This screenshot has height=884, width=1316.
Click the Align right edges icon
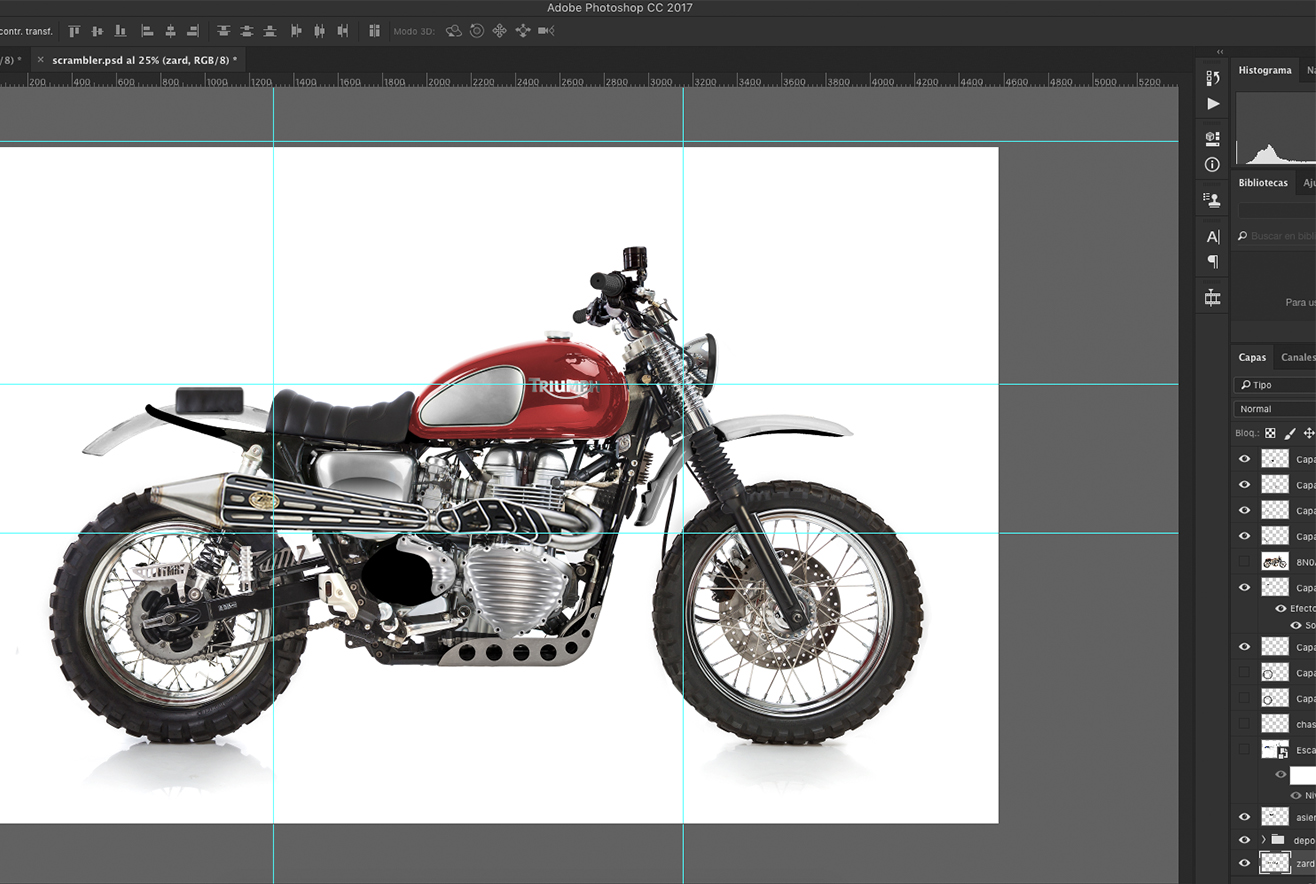[x=193, y=31]
